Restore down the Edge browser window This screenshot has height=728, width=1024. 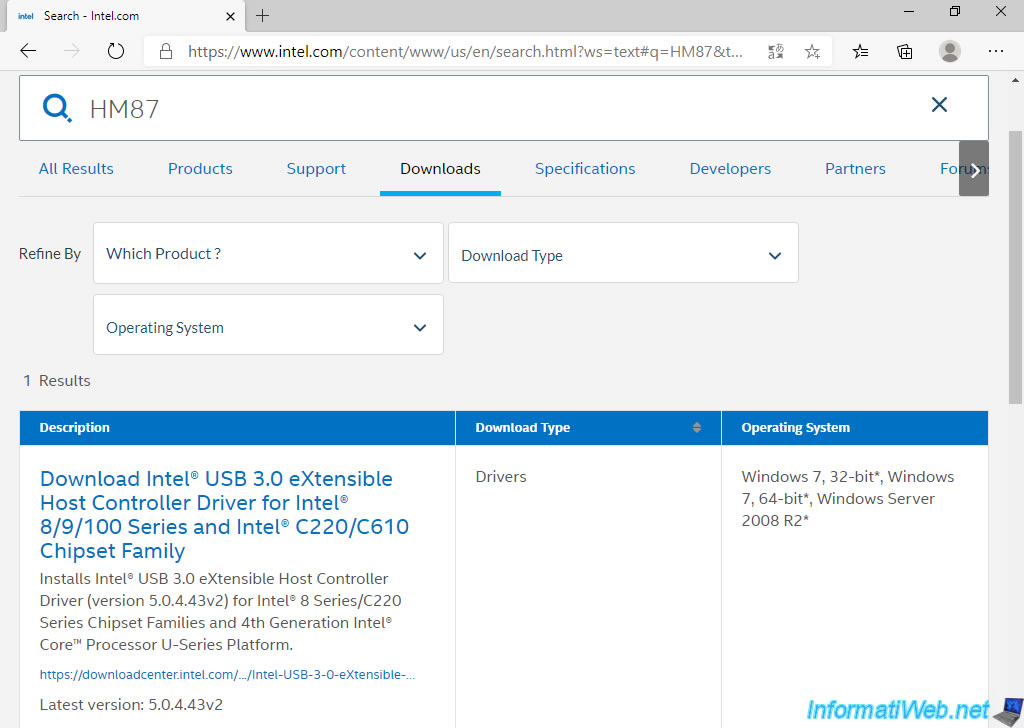coord(955,12)
